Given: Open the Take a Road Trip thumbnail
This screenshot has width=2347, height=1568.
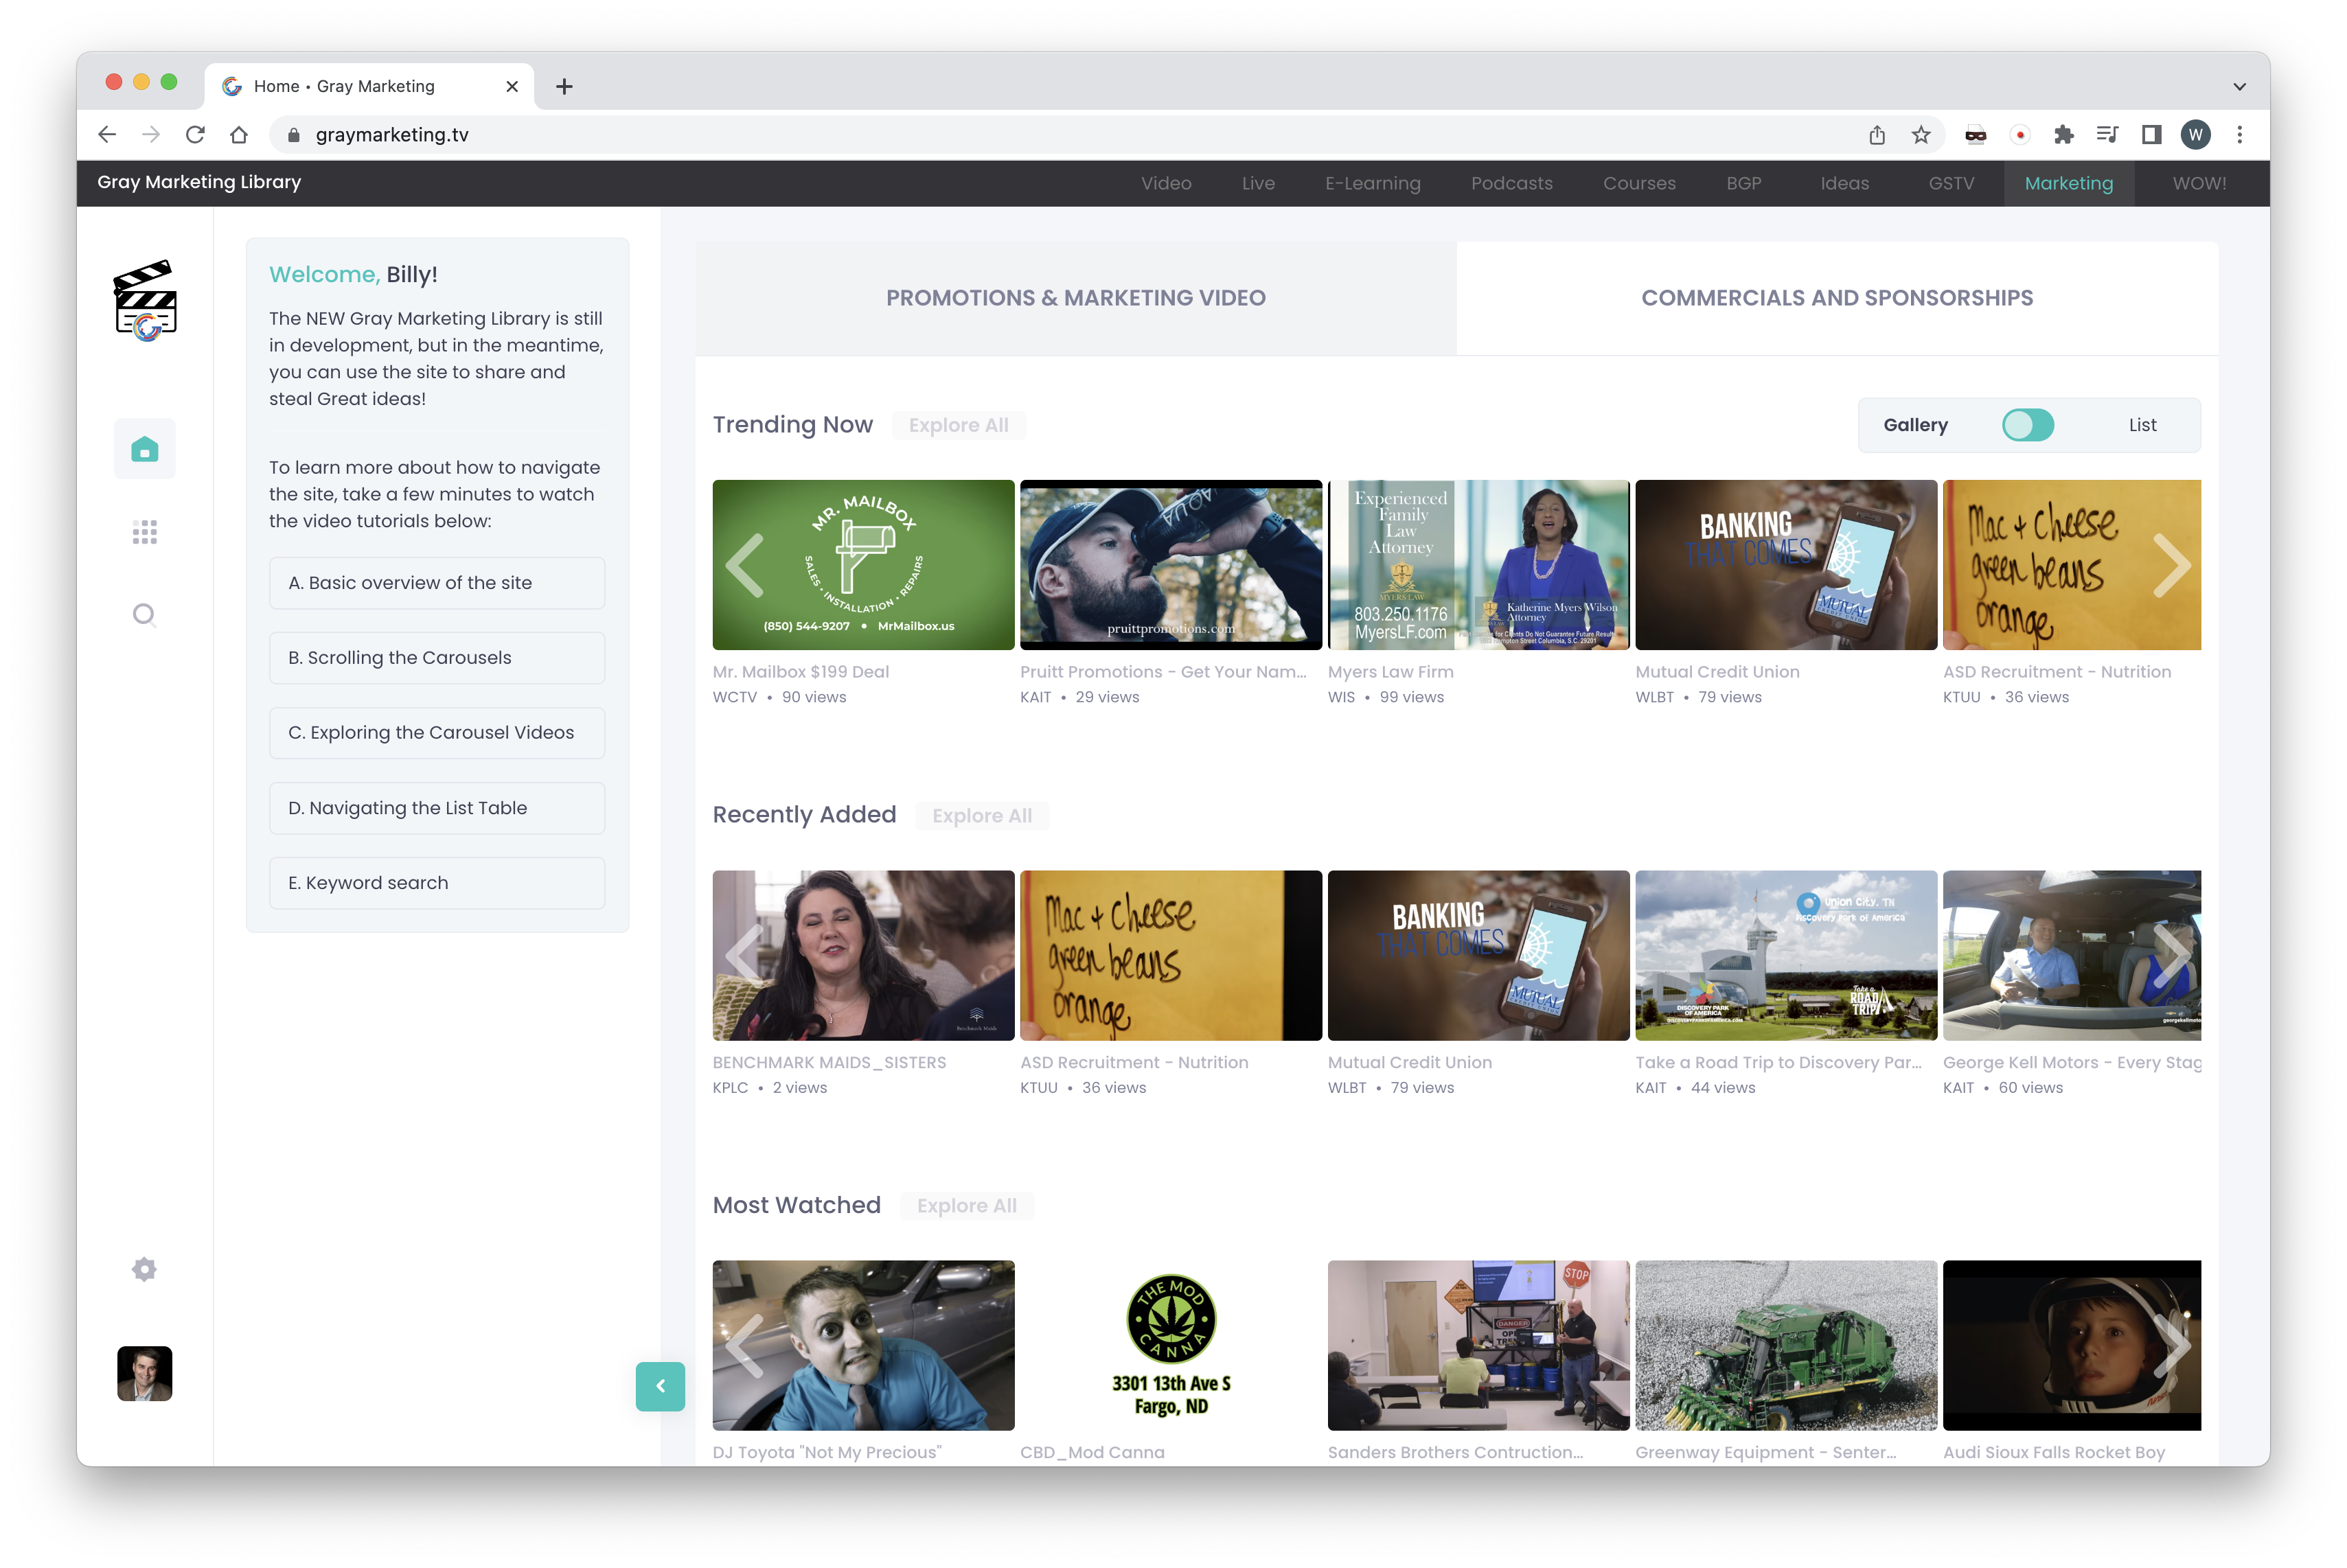Looking at the screenshot, I should click(x=1786, y=955).
